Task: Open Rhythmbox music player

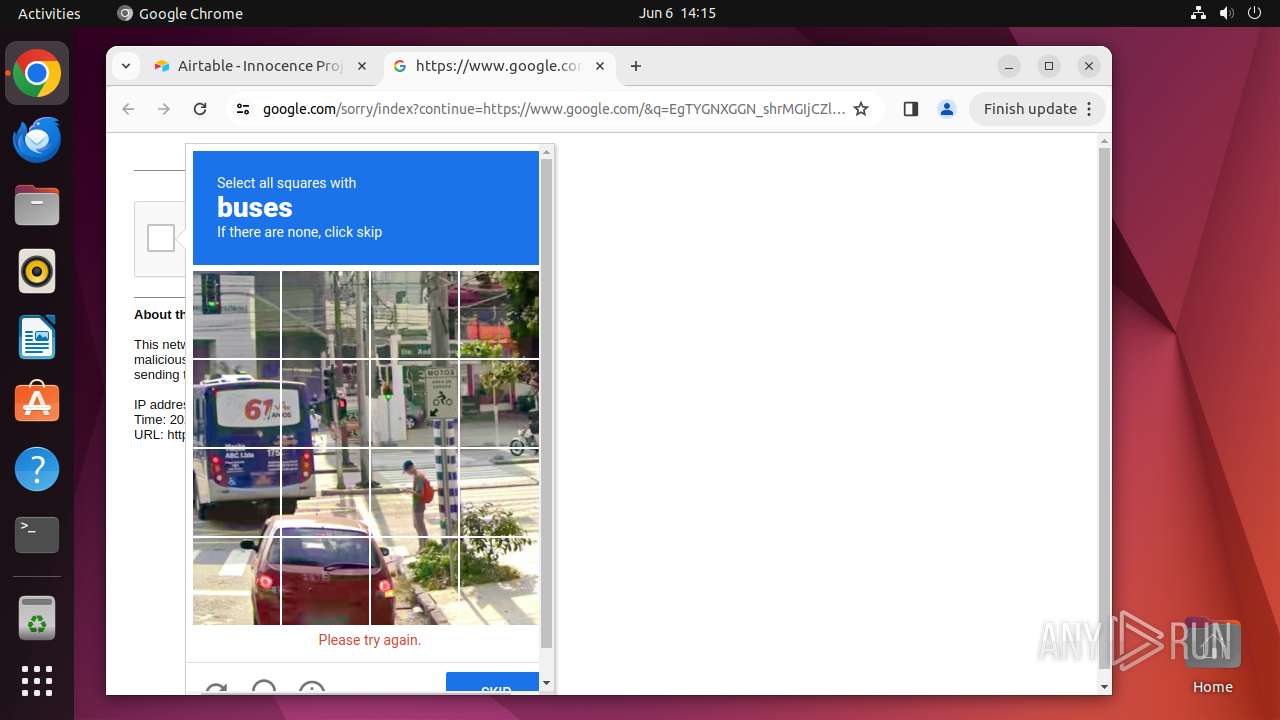Action: point(37,272)
